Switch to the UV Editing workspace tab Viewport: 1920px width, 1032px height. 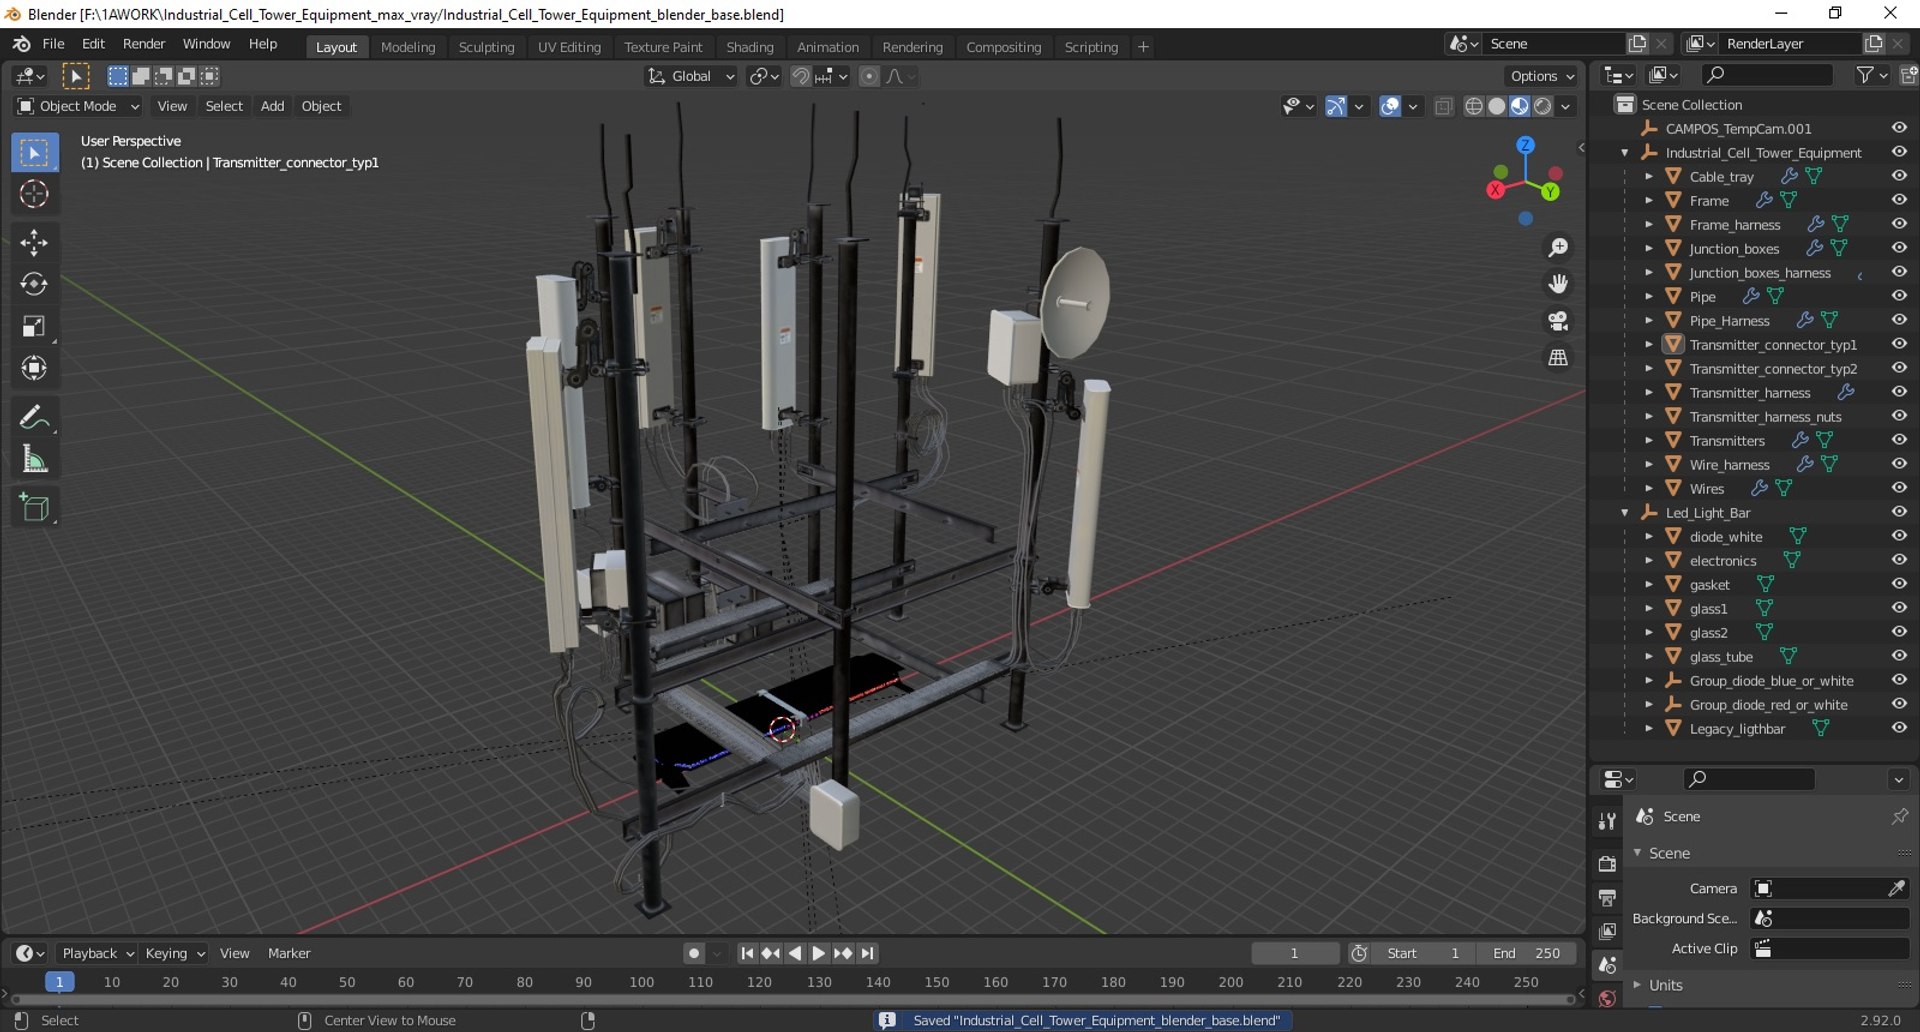pyautogui.click(x=569, y=47)
